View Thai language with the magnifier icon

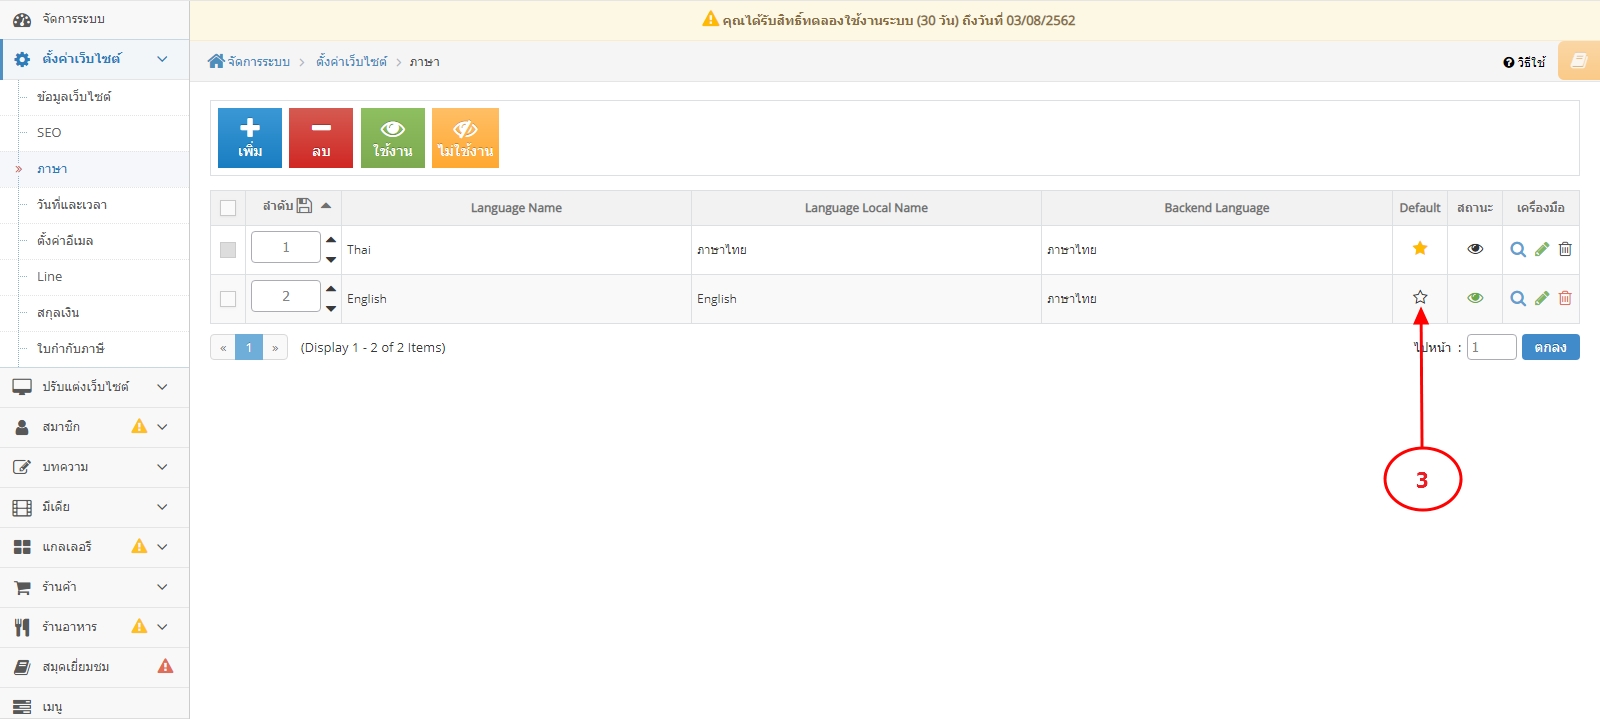click(x=1518, y=249)
